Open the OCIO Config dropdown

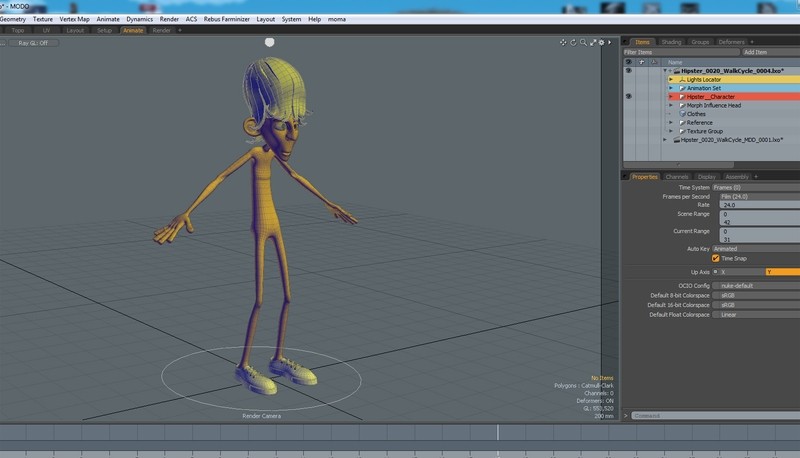[754, 286]
